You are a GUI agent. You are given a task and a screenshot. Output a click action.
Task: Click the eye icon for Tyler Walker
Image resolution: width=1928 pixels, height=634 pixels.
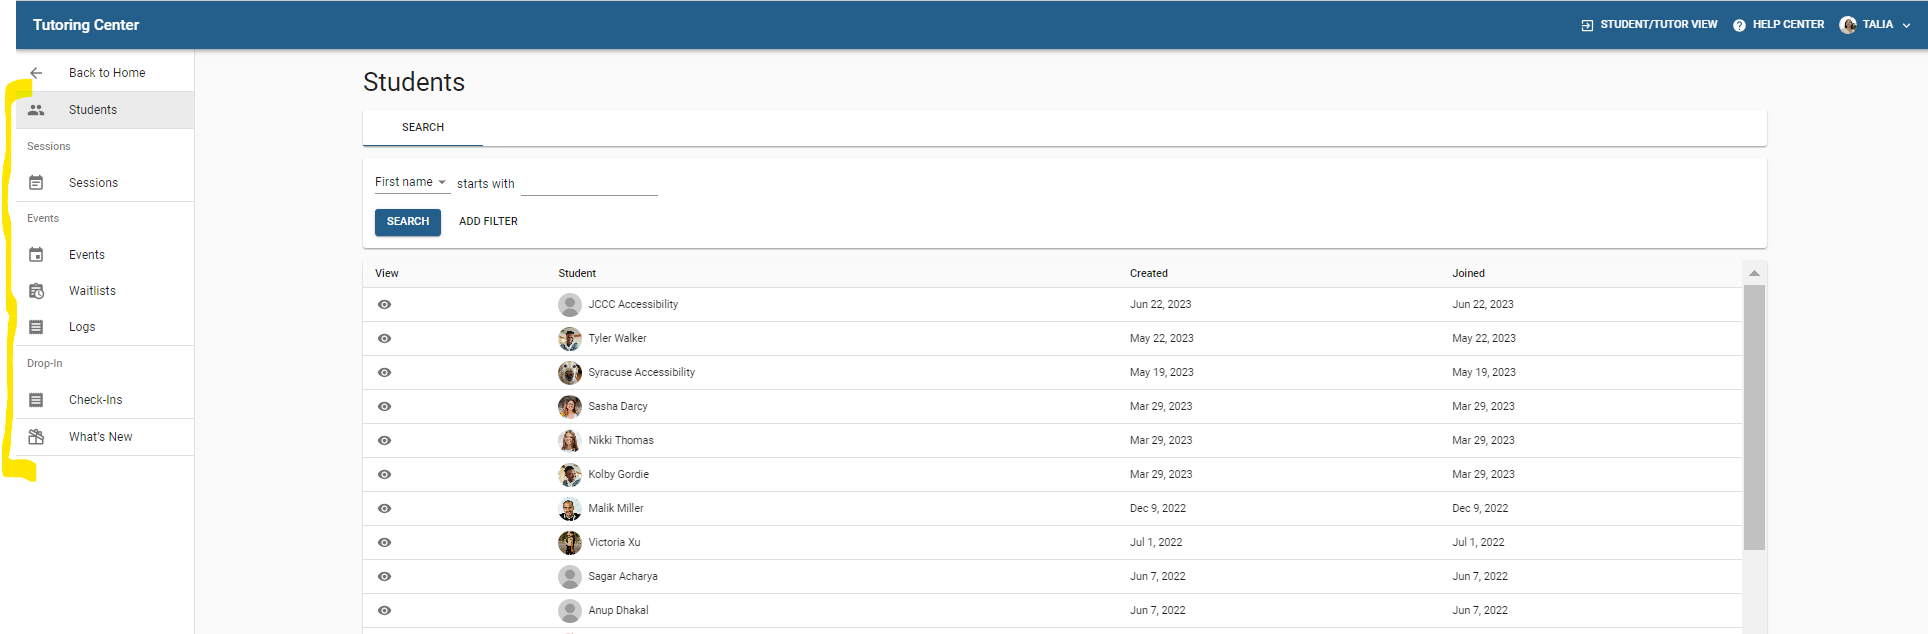384,339
